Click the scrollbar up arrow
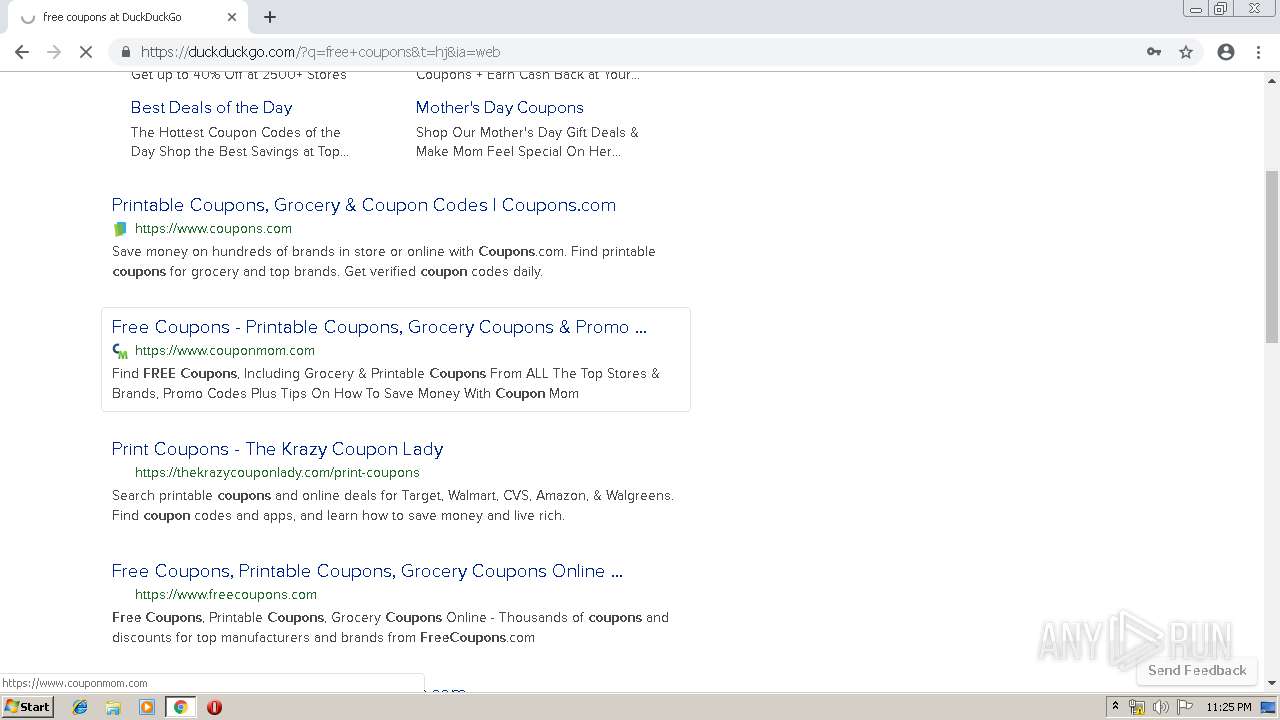 pyautogui.click(x=1272, y=79)
